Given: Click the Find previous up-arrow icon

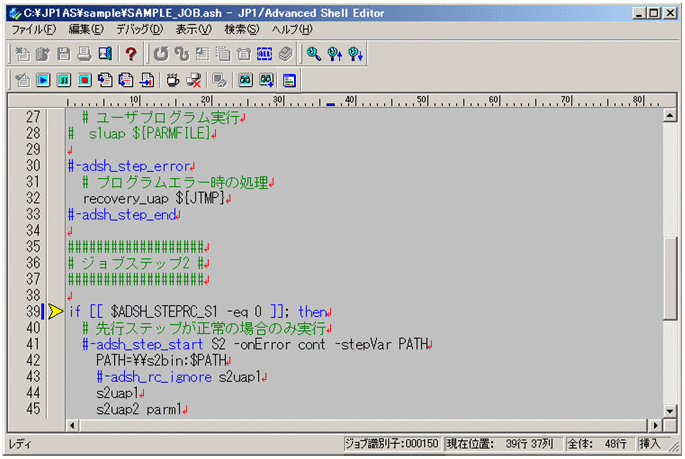Looking at the screenshot, I should pyautogui.click(x=335, y=54).
